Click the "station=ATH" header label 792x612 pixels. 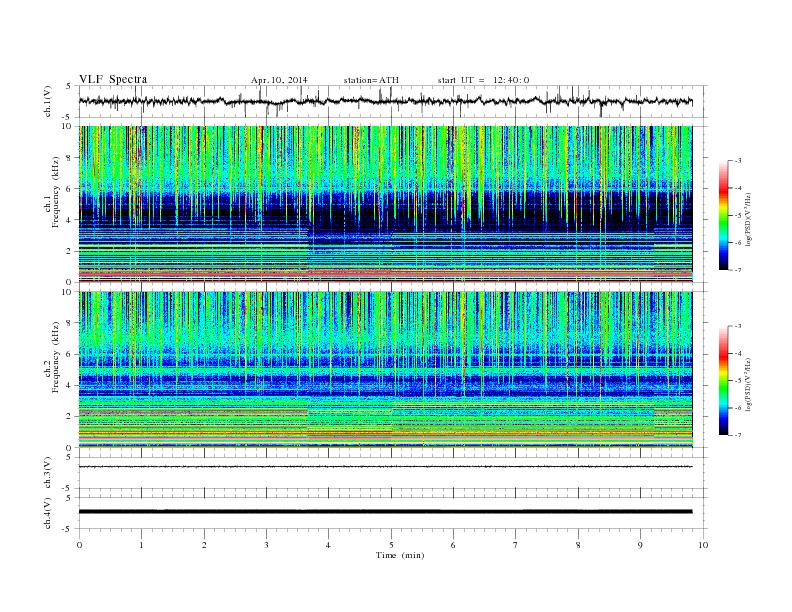click(371, 80)
